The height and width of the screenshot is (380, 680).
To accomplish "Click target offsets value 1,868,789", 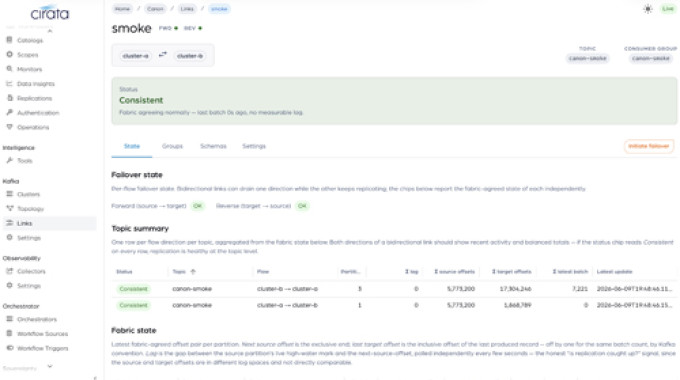I will (x=517, y=305).
